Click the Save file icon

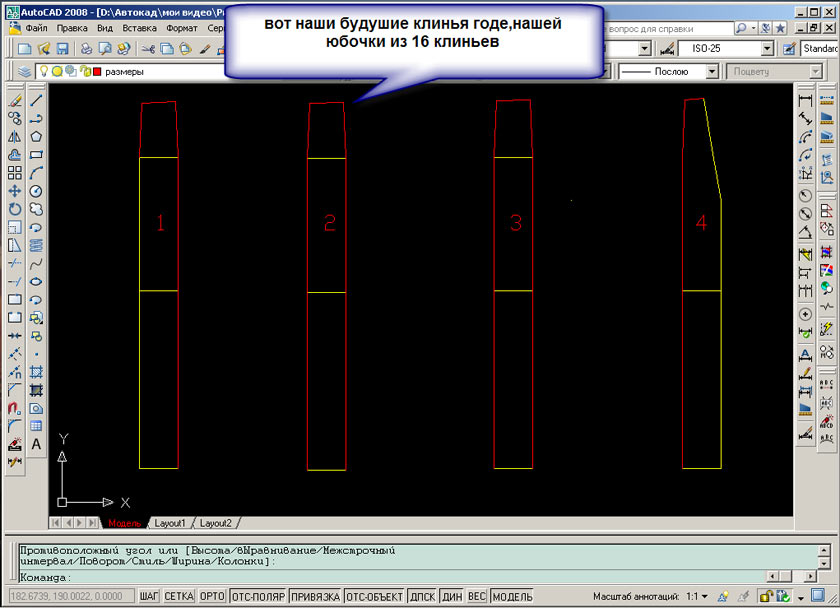click(62, 48)
